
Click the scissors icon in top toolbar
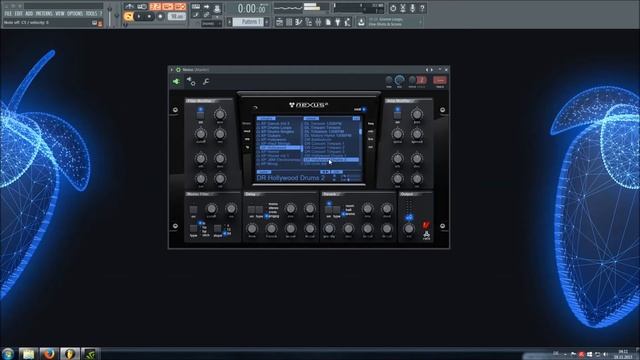click(x=402, y=8)
